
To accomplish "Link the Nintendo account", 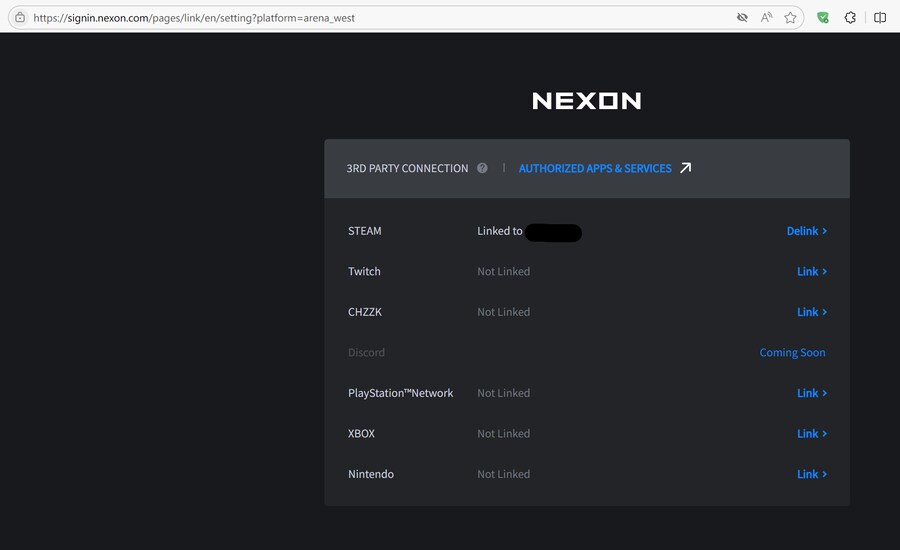I will pyautogui.click(x=812, y=474).
